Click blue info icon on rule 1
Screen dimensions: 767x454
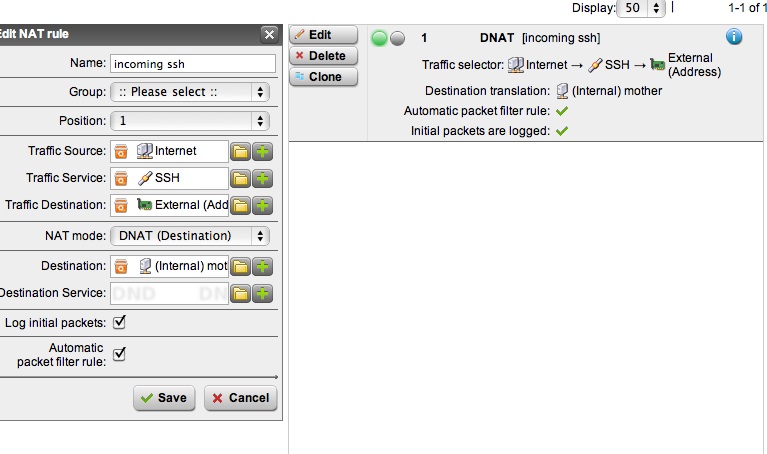[733, 37]
